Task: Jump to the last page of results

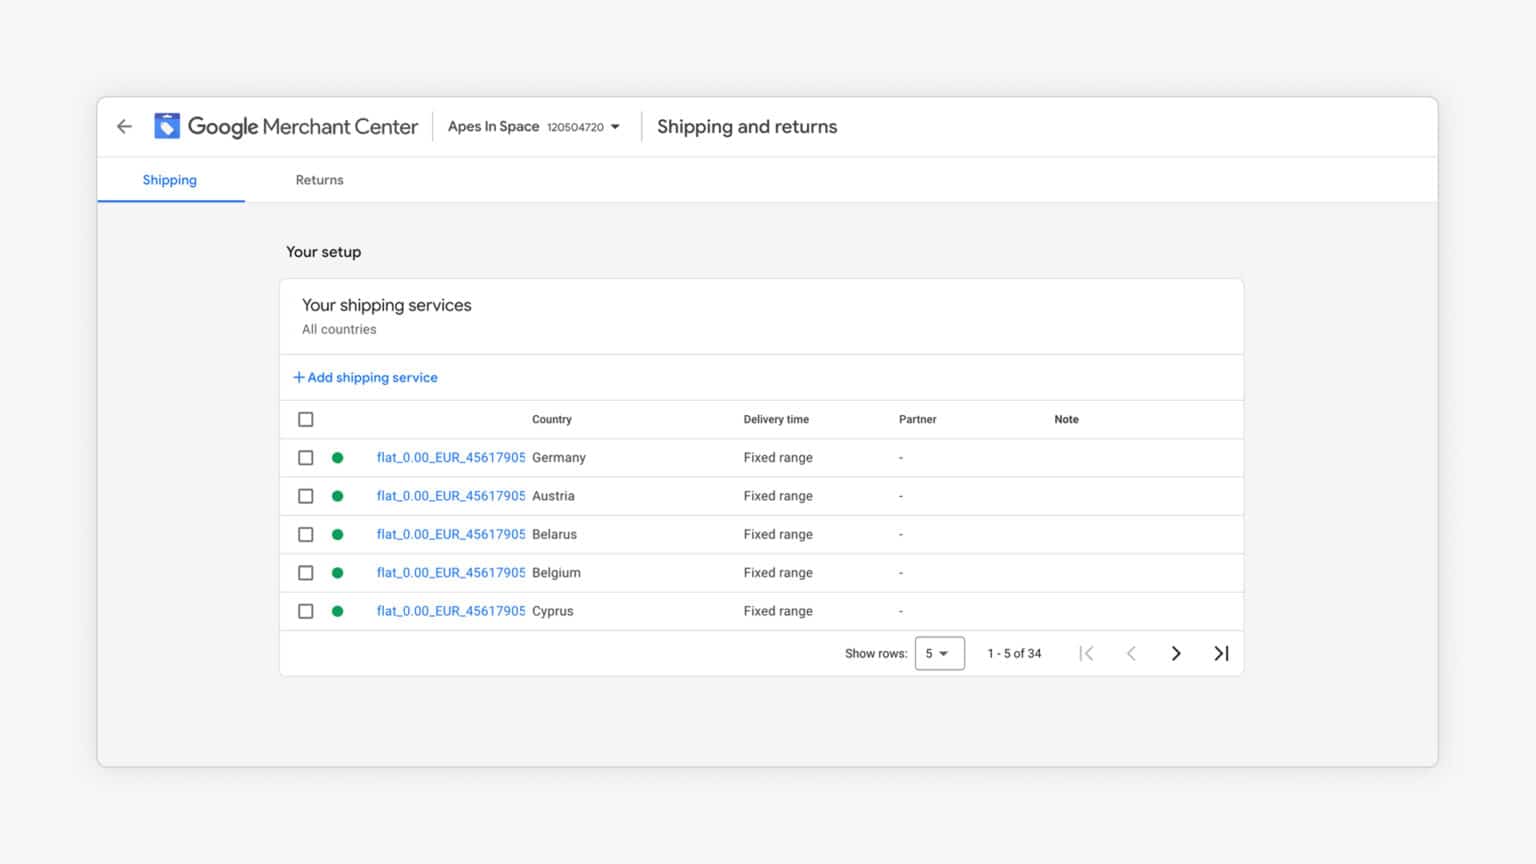Action: coord(1221,653)
